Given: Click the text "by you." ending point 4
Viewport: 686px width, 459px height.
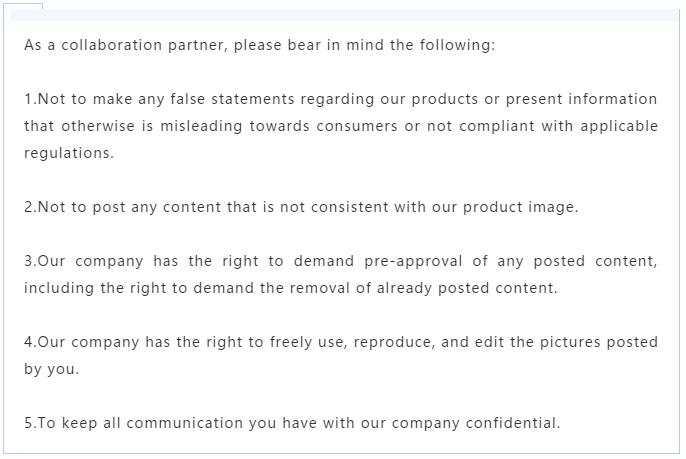Looking at the screenshot, I should 51,369.
